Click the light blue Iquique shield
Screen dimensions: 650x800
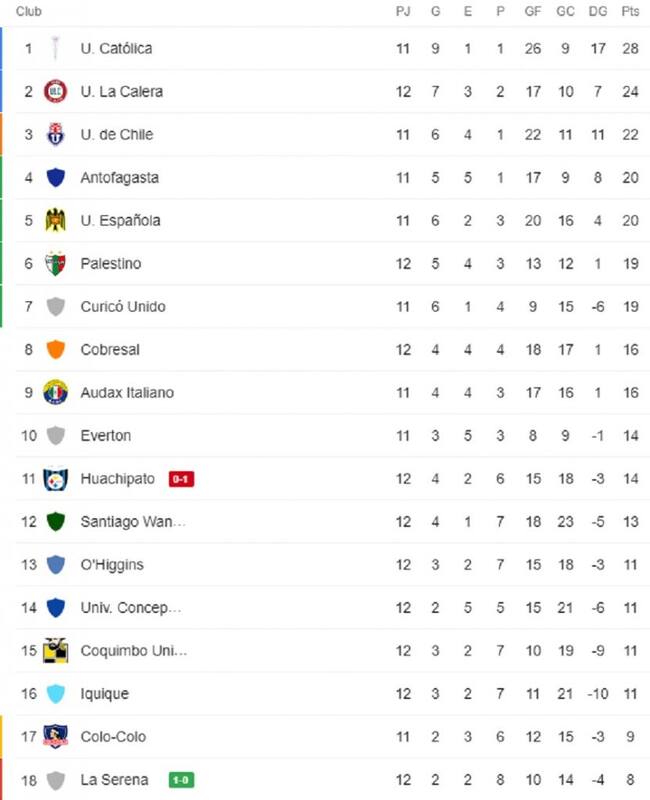pos(55,693)
